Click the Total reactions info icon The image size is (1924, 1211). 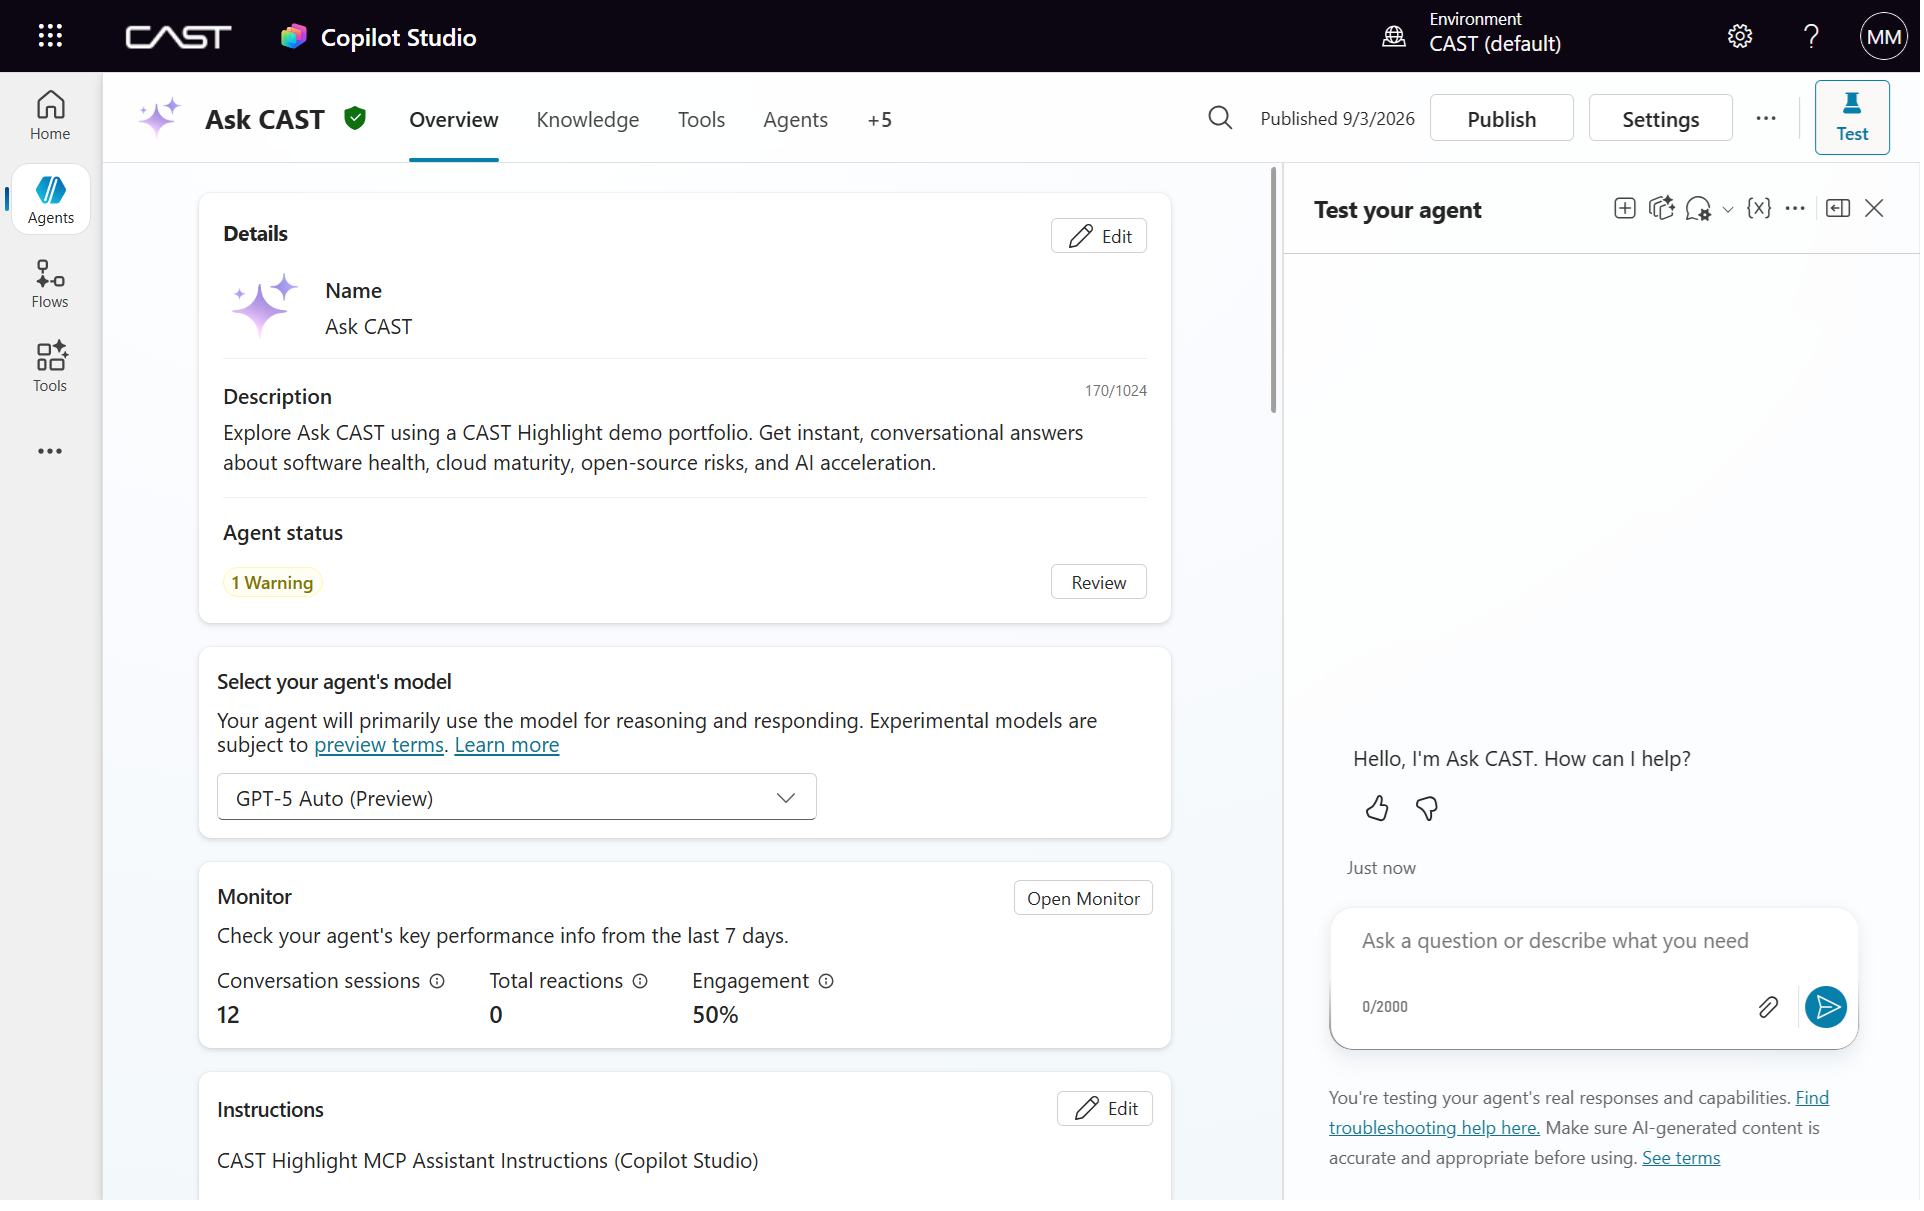click(640, 981)
